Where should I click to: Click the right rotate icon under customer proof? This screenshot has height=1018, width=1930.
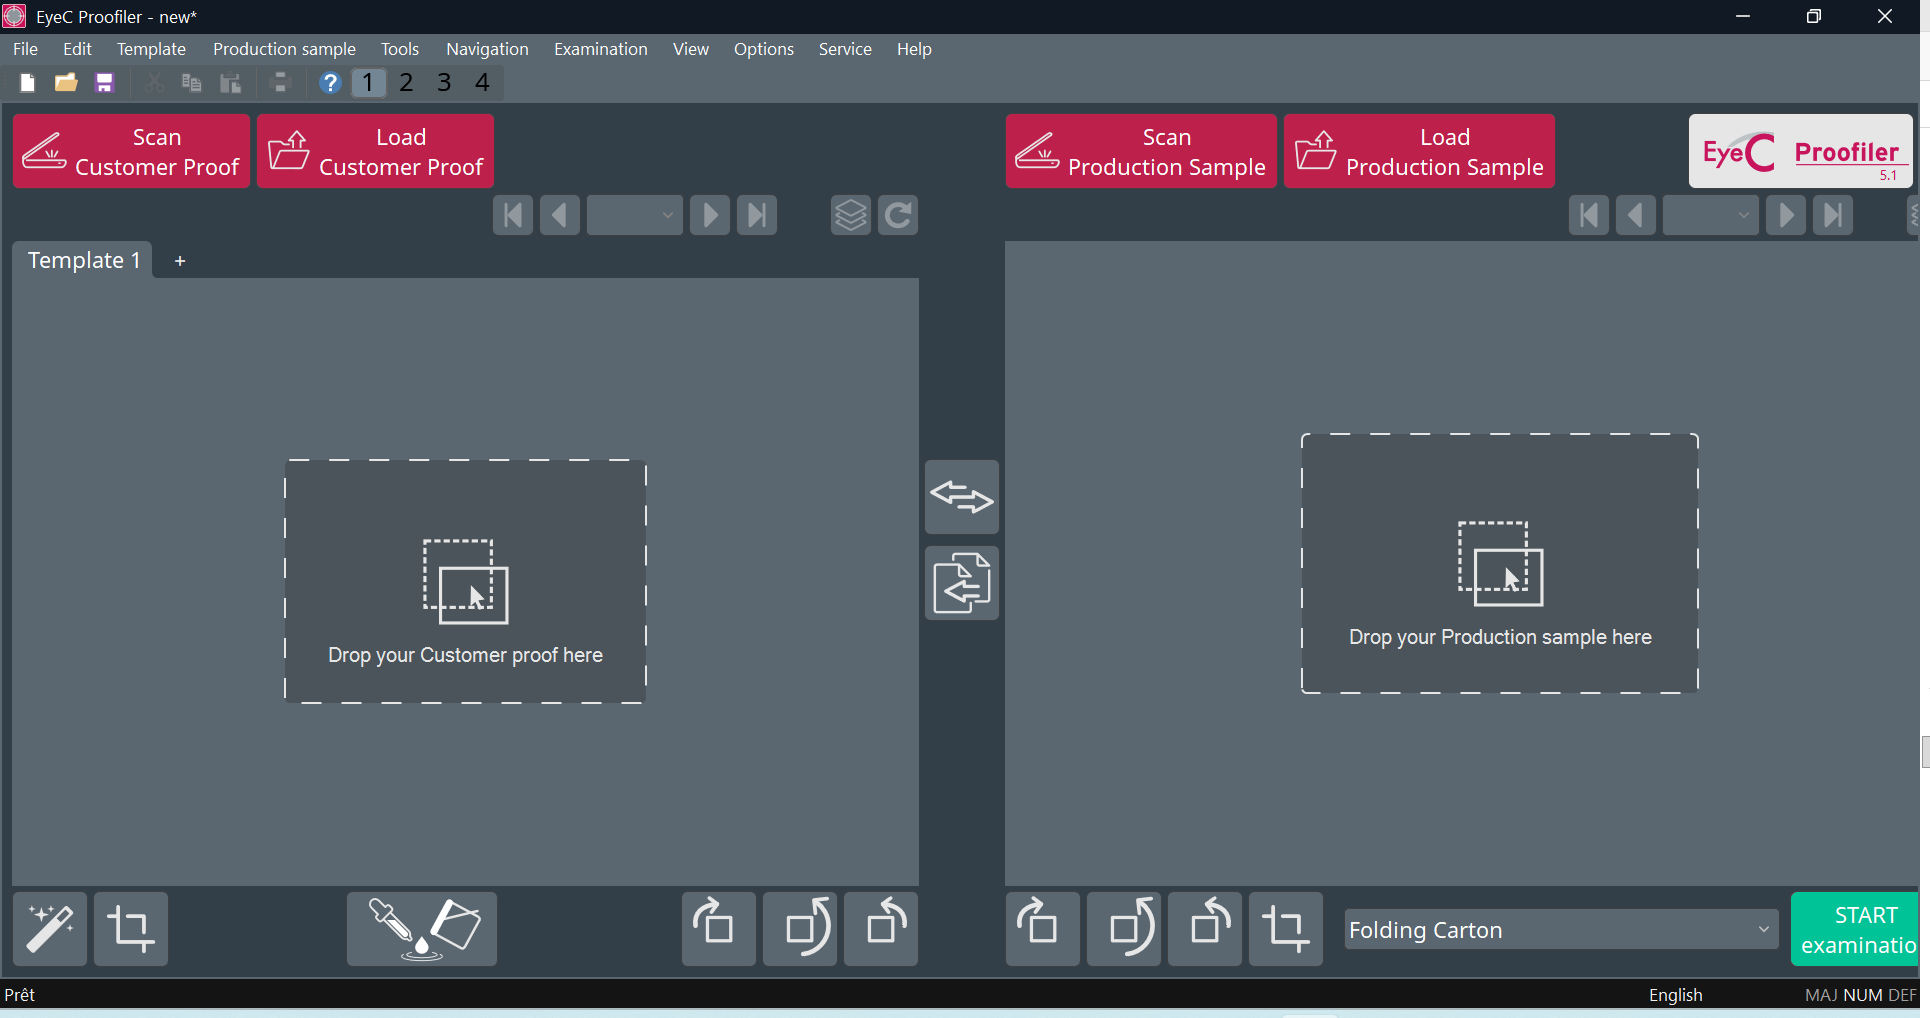881,929
